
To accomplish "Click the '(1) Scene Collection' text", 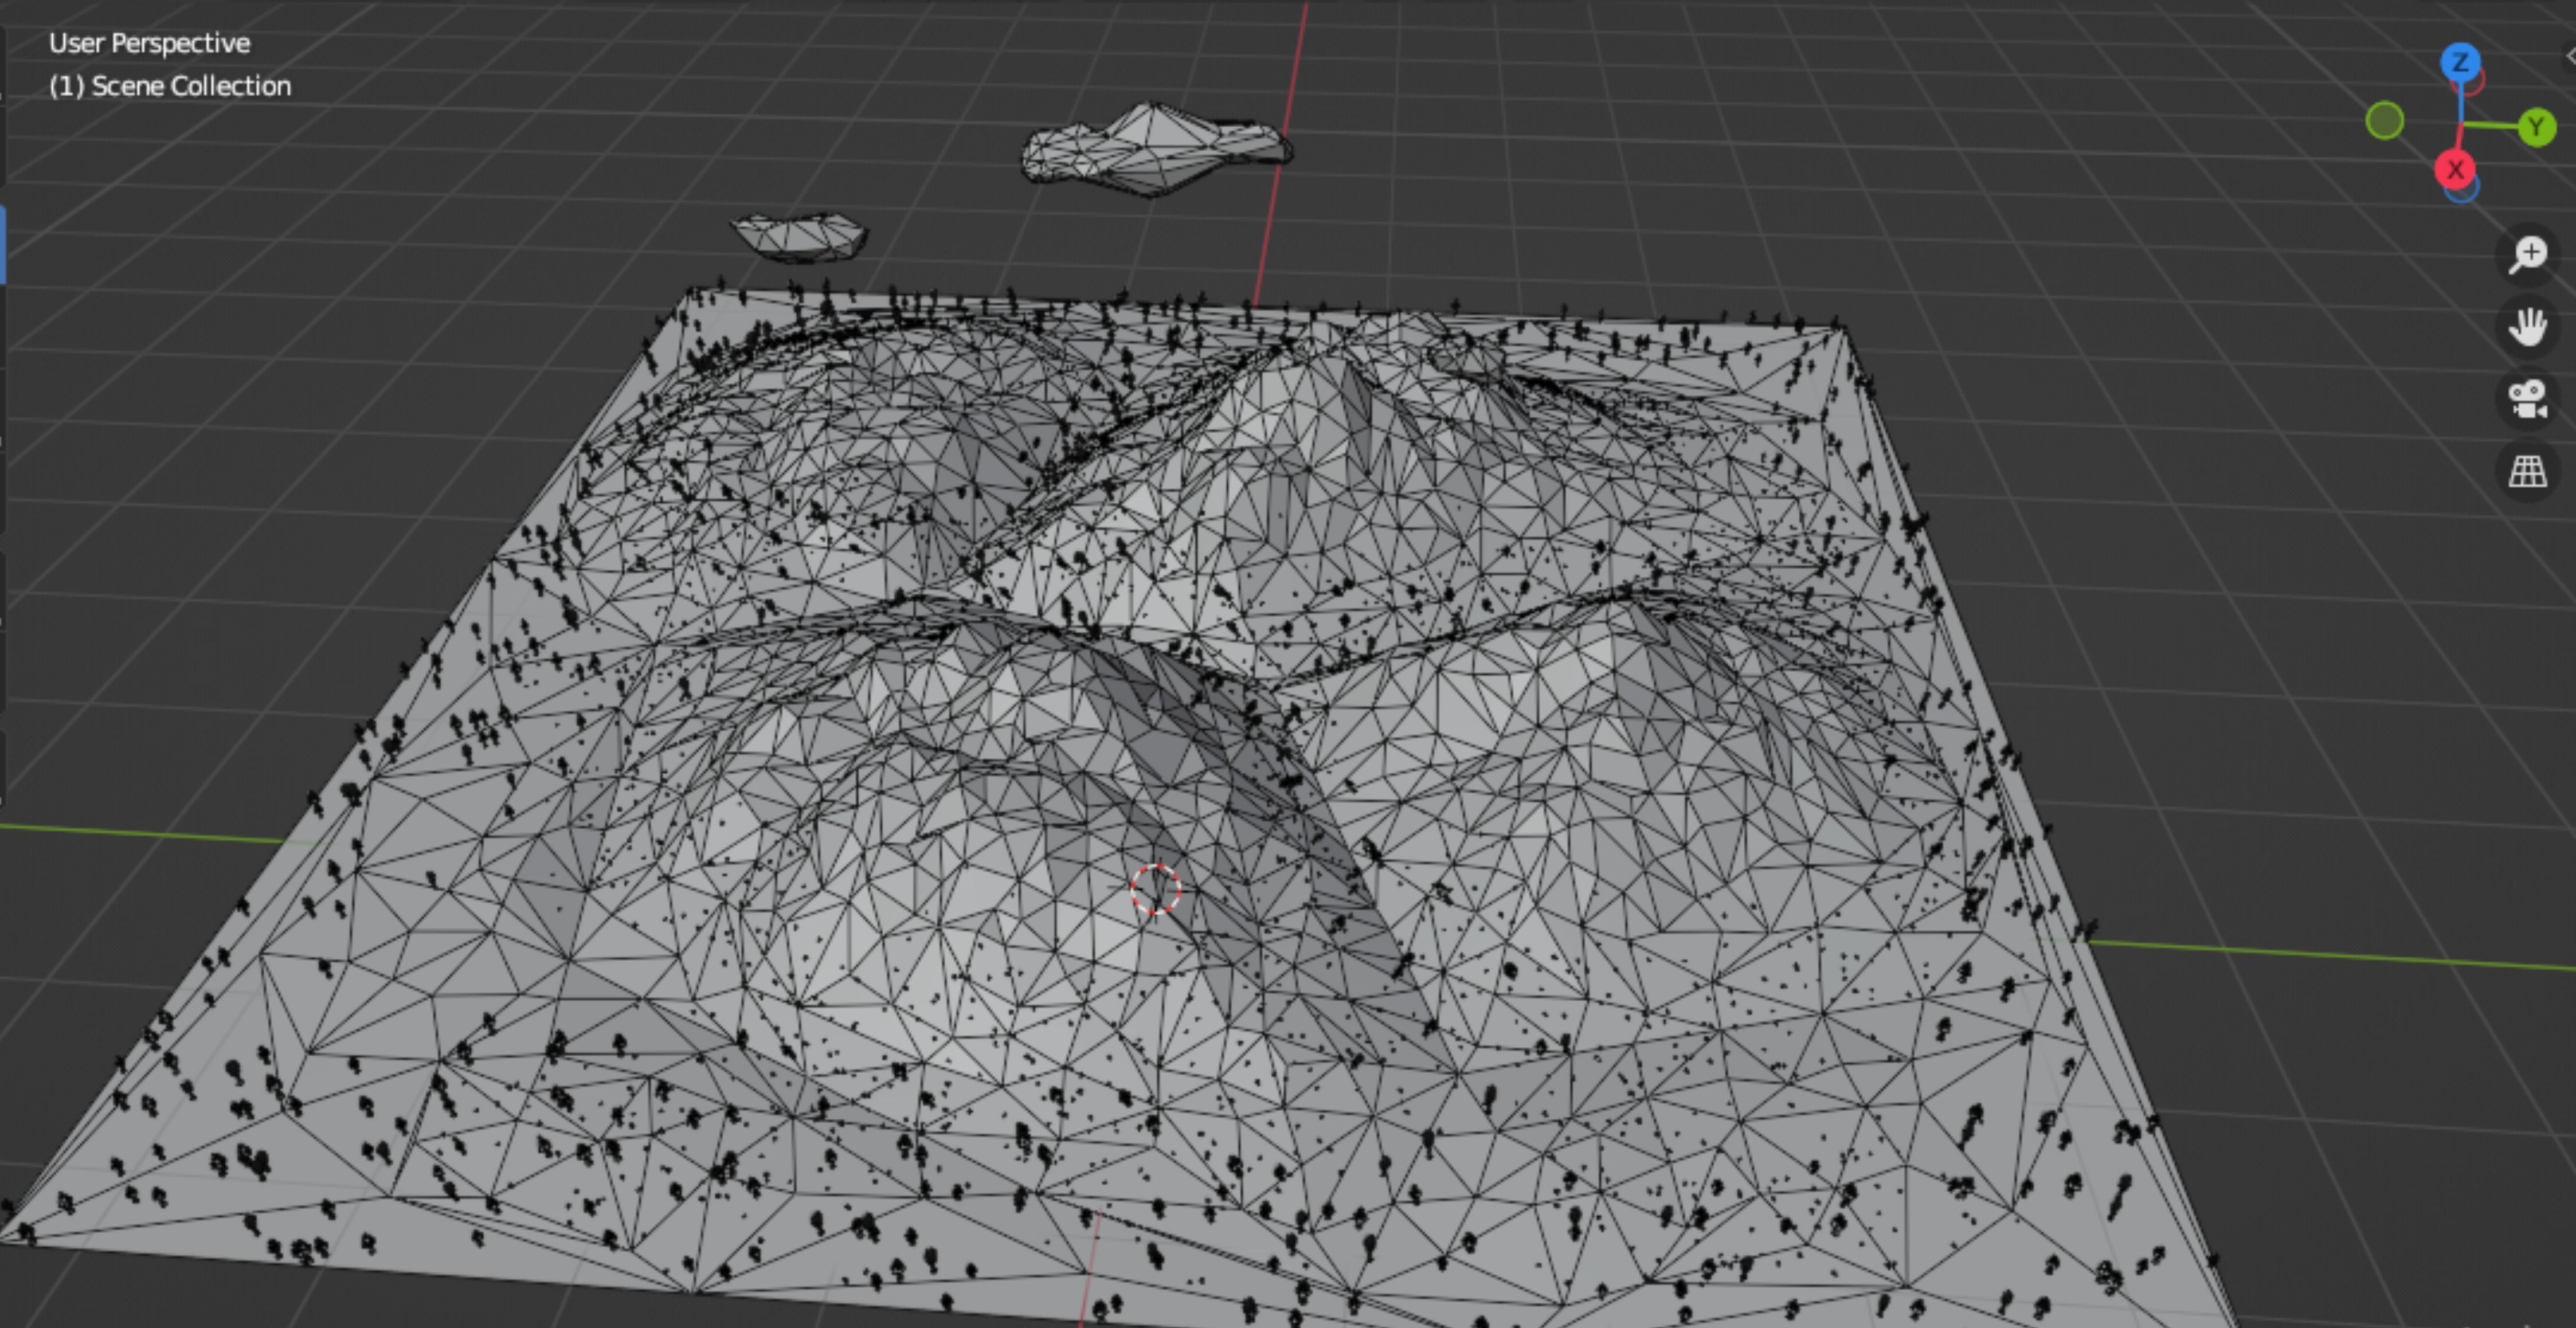I will coord(170,86).
